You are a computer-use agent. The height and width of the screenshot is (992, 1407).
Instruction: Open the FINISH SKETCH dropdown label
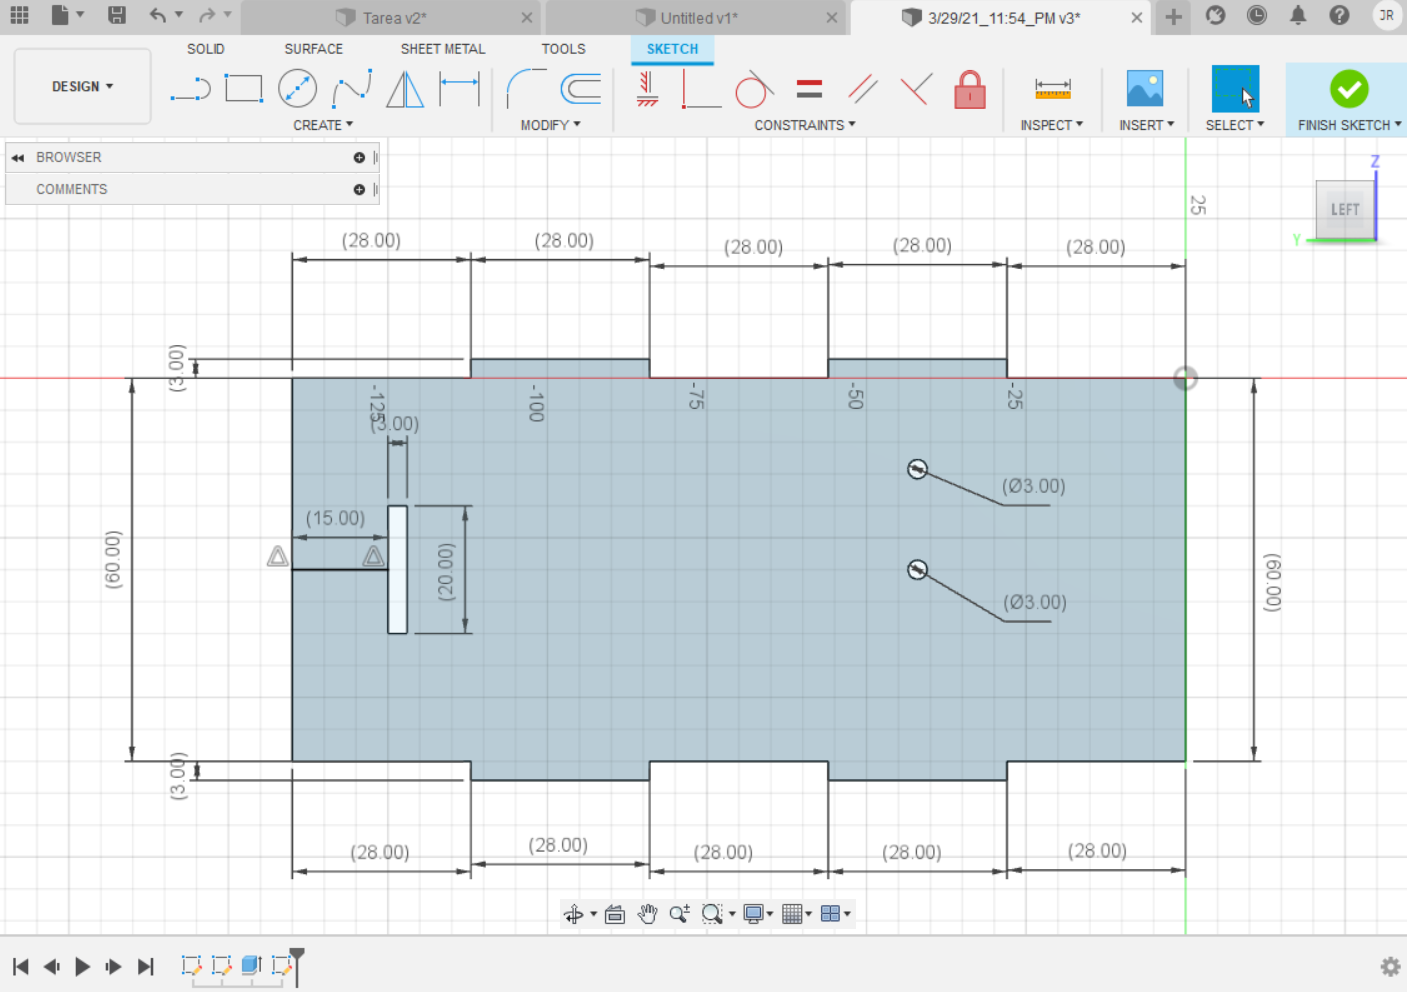[x=1349, y=125]
